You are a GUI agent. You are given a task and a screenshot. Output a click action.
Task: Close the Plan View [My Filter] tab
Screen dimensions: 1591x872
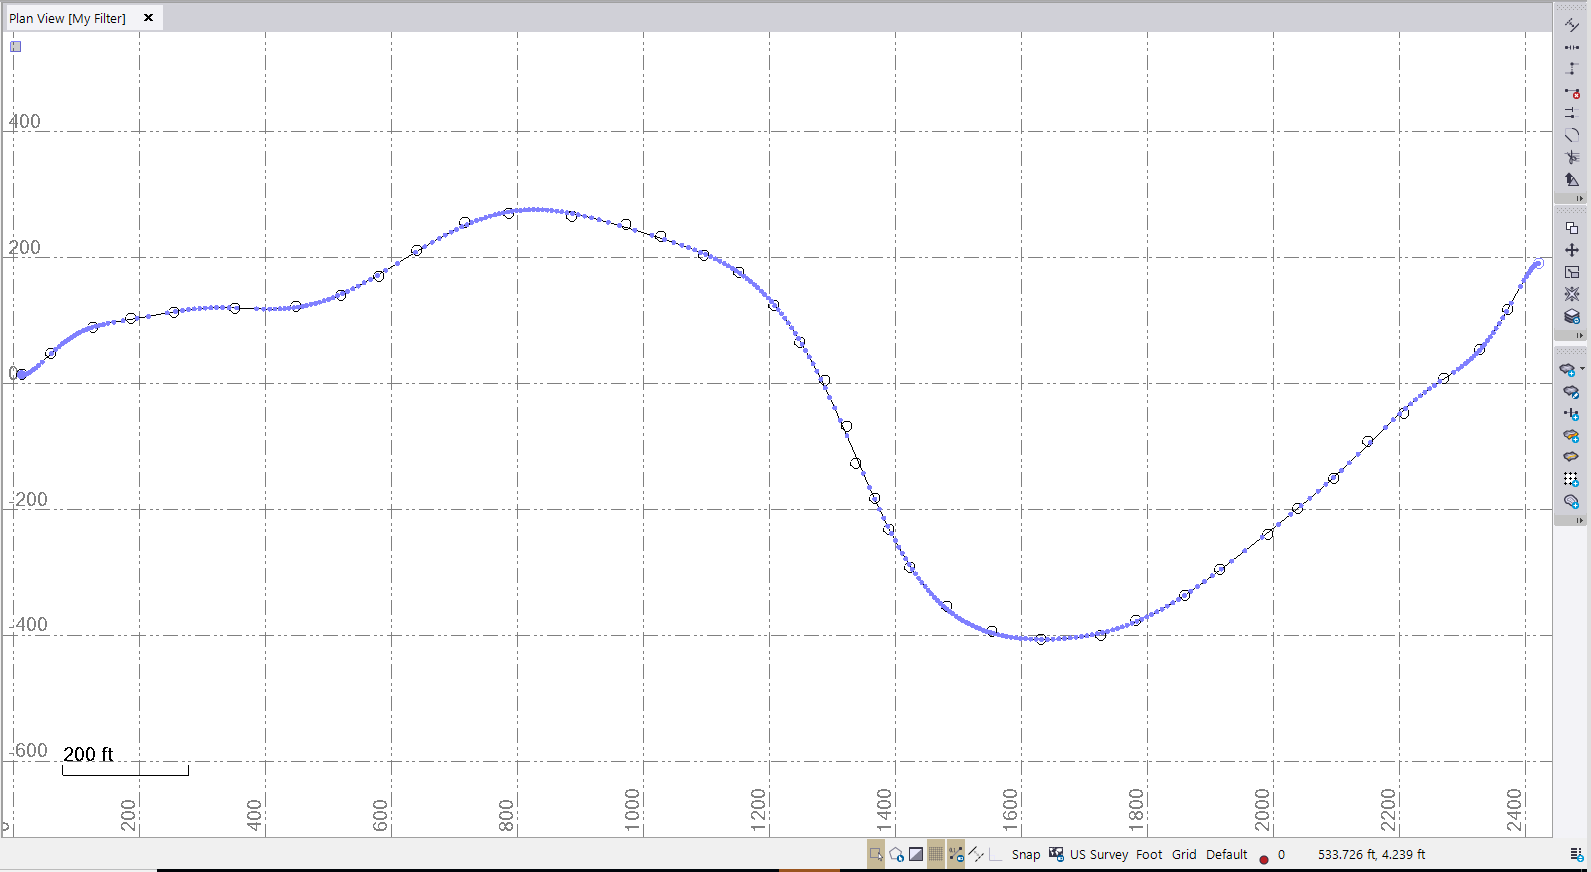(x=148, y=18)
